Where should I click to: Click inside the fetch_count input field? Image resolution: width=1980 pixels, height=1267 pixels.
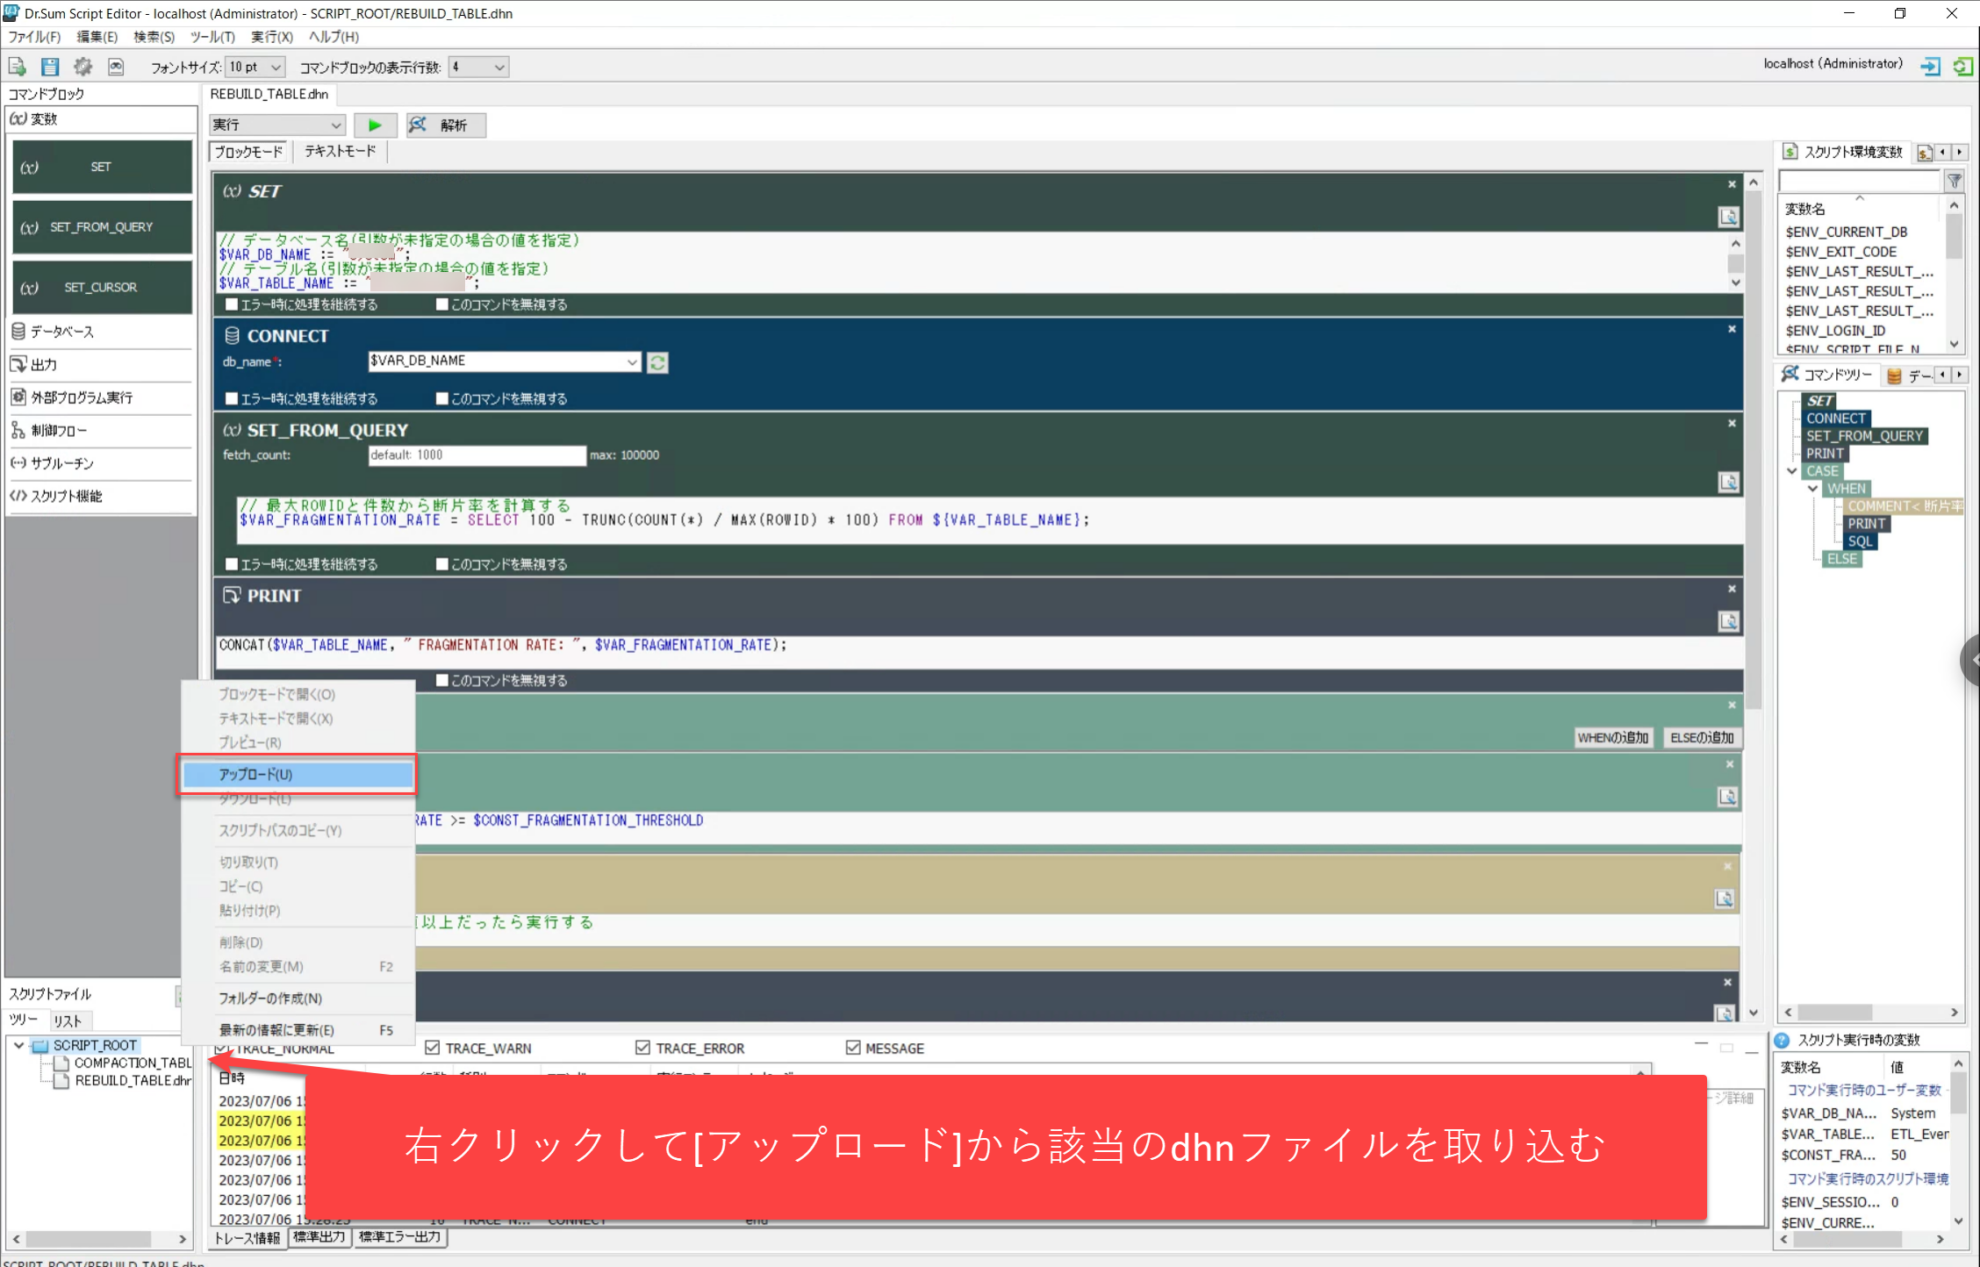coord(477,455)
